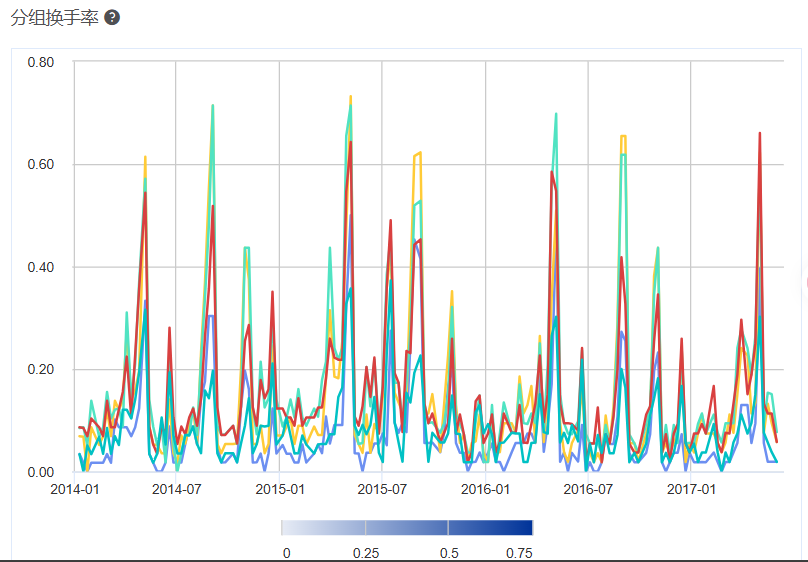
Task: Click the 0.80 y-axis label
Action: coord(40,62)
